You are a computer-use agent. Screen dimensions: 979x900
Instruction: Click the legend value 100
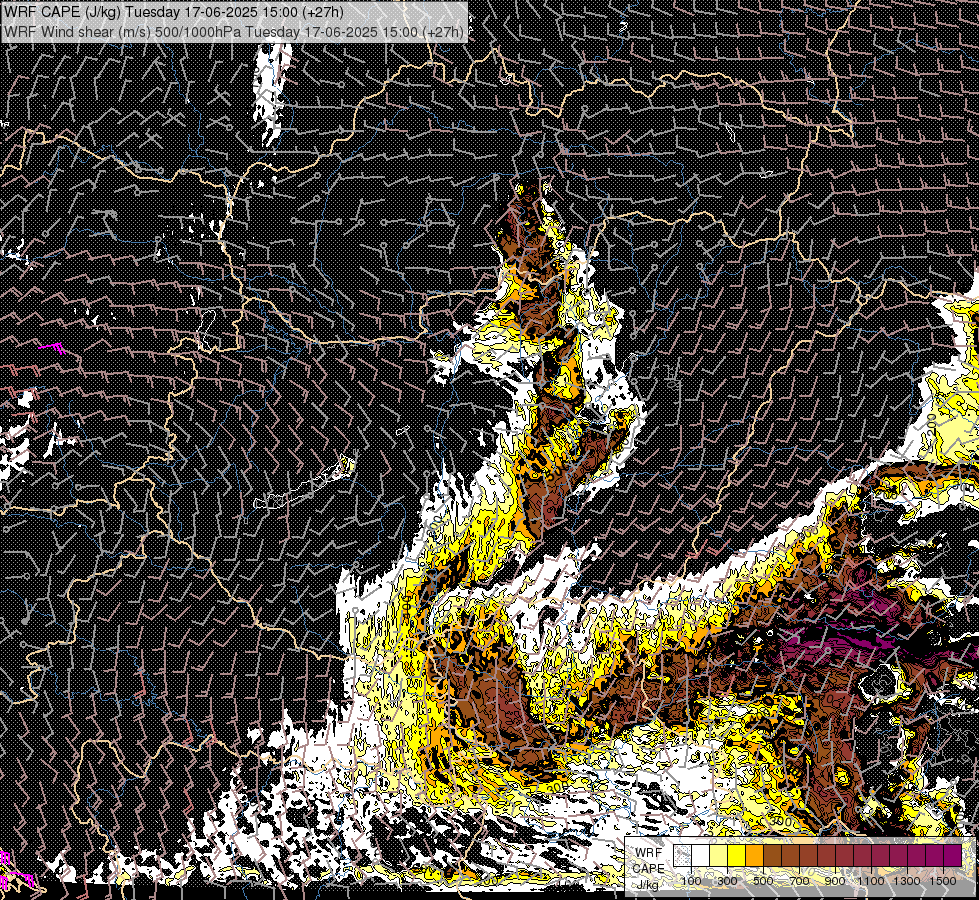[x=691, y=881]
